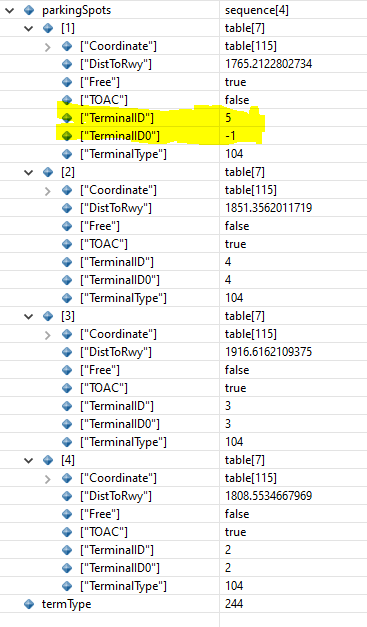Click the diamond icon beside [2]
This screenshot has height=627, width=367.
[x=48, y=172]
